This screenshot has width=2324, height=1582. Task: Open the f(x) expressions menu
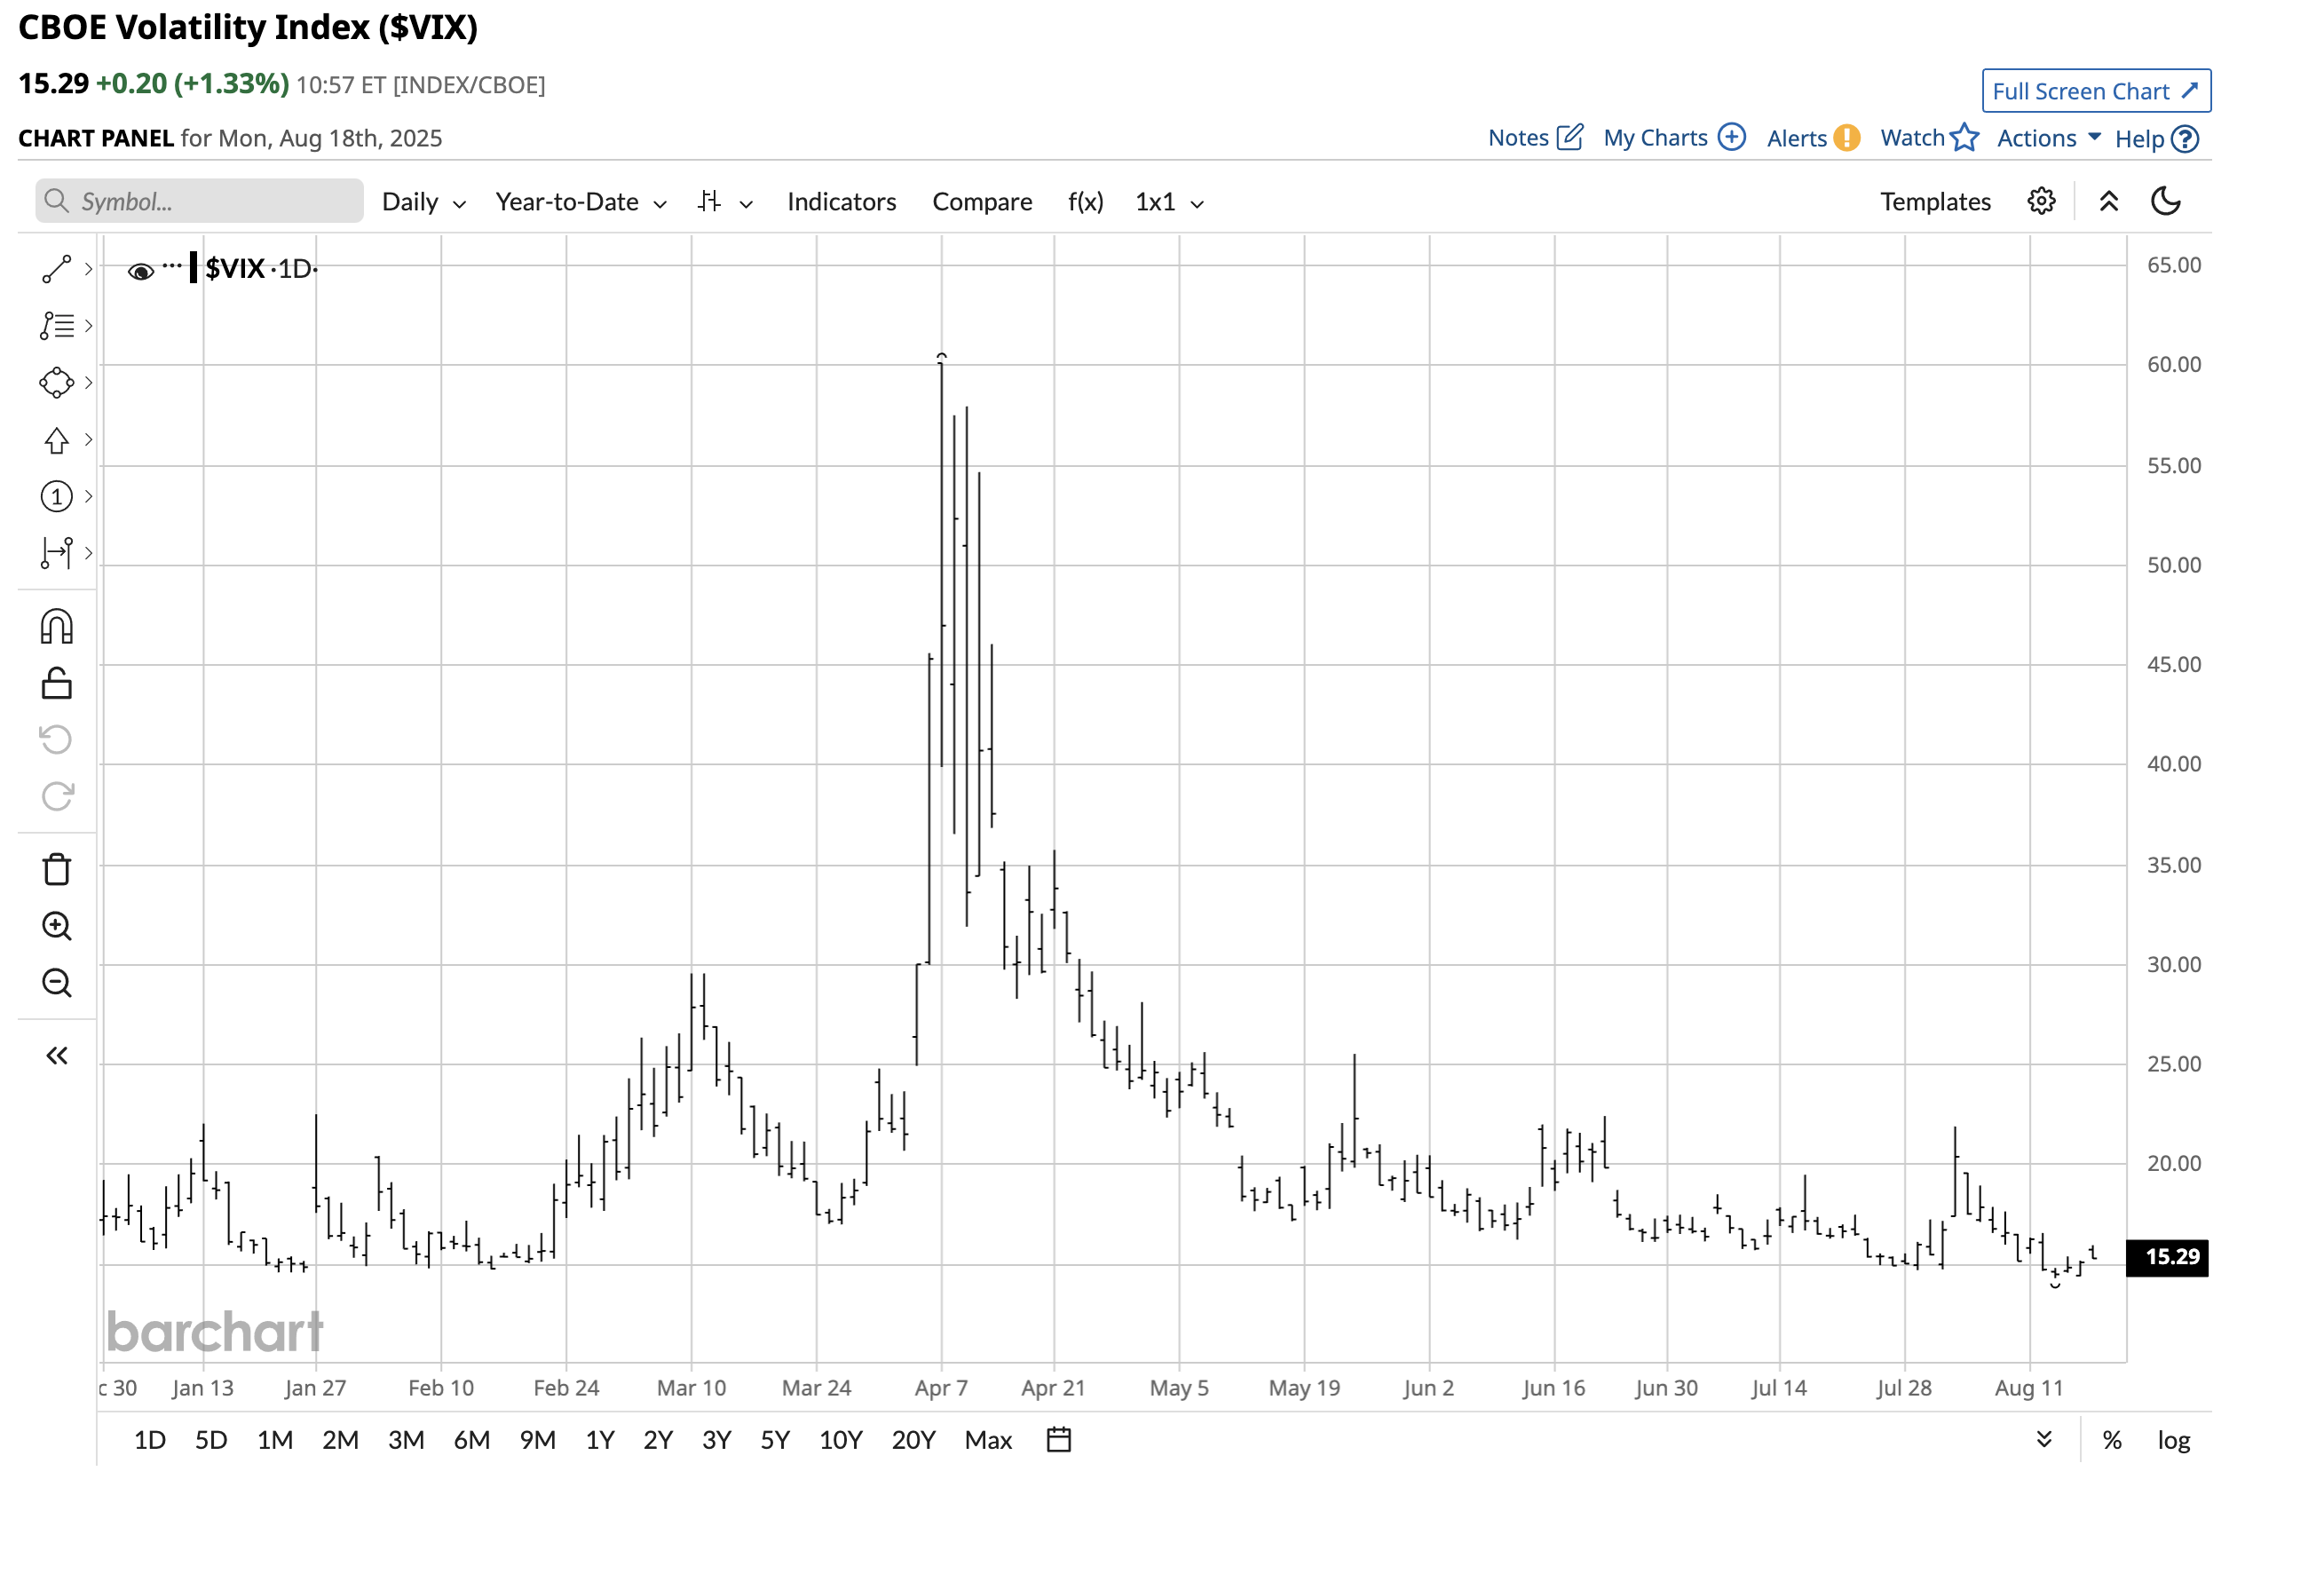[x=1086, y=202]
